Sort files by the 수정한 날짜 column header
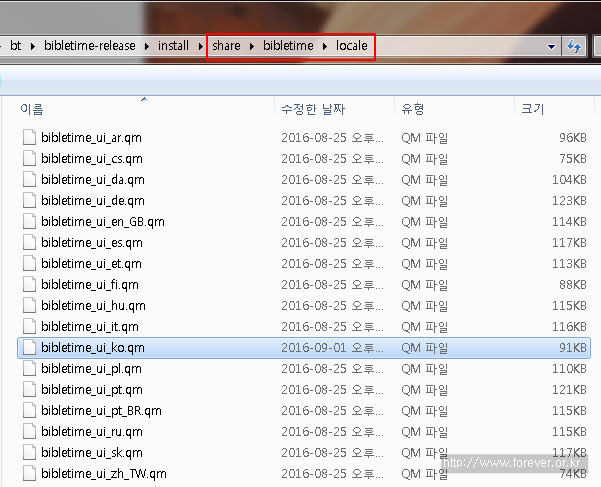 point(313,109)
